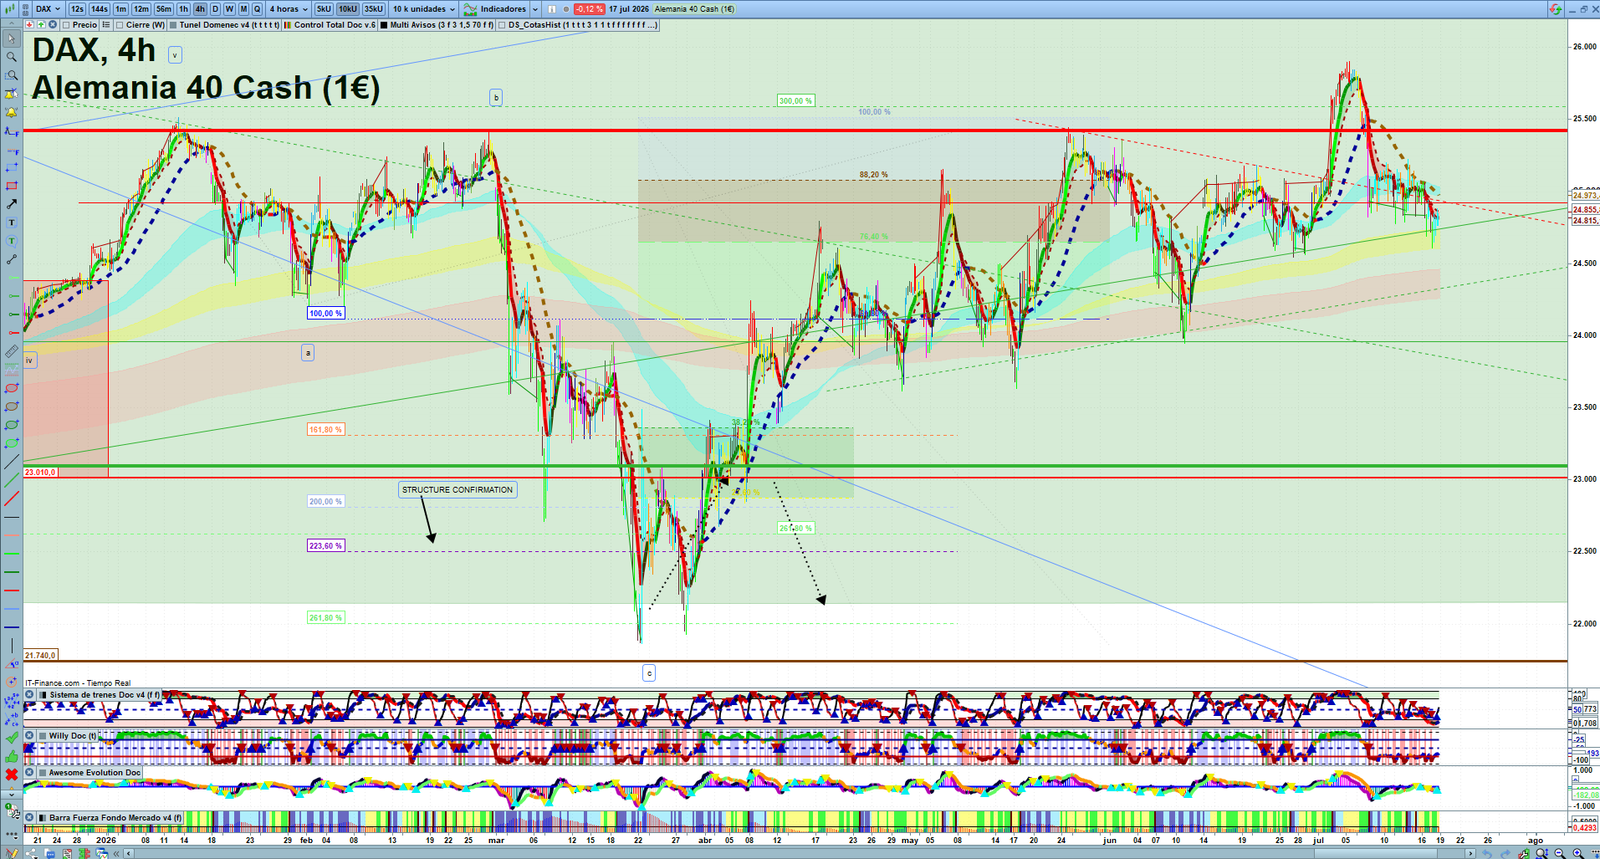1600x859 pixels.
Task: Close the Awesome Evolution Doc indicator
Action: tap(29, 772)
